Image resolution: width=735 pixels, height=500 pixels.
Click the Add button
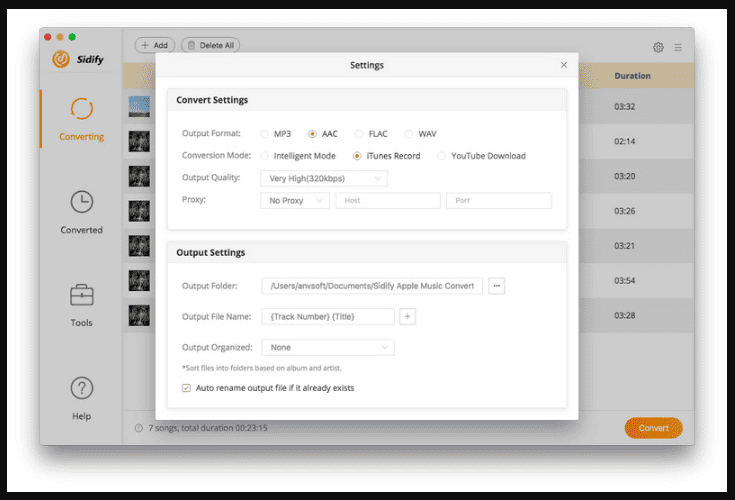pos(155,45)
